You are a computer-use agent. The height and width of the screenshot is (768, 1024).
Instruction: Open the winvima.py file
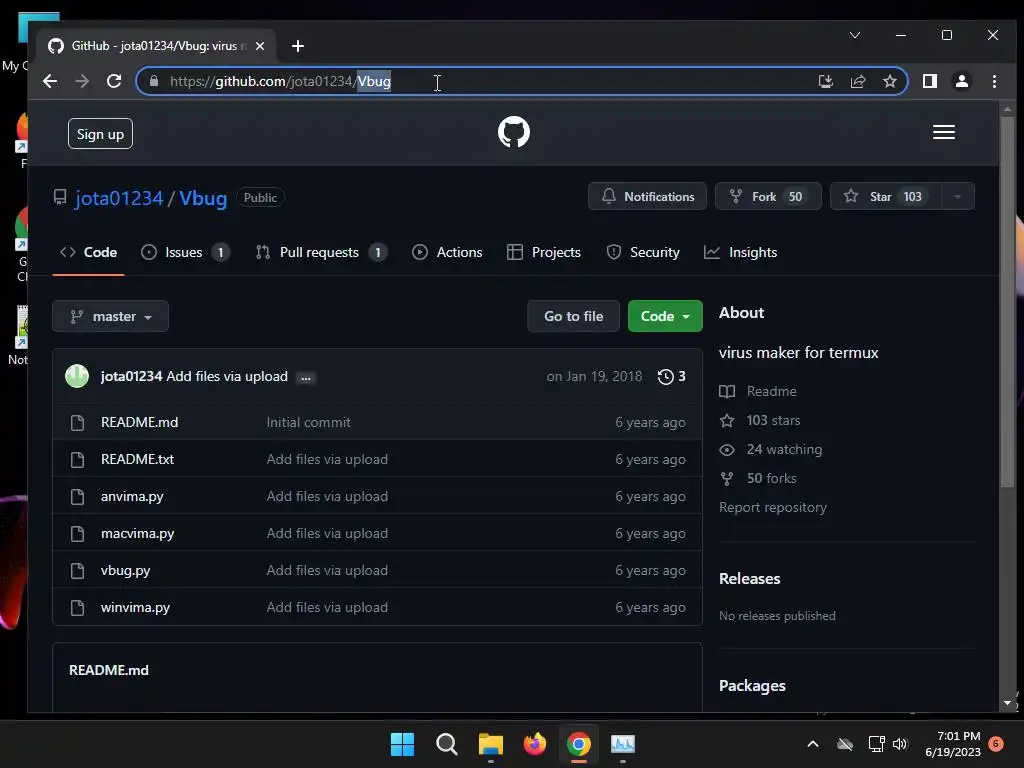click(135, 607)
